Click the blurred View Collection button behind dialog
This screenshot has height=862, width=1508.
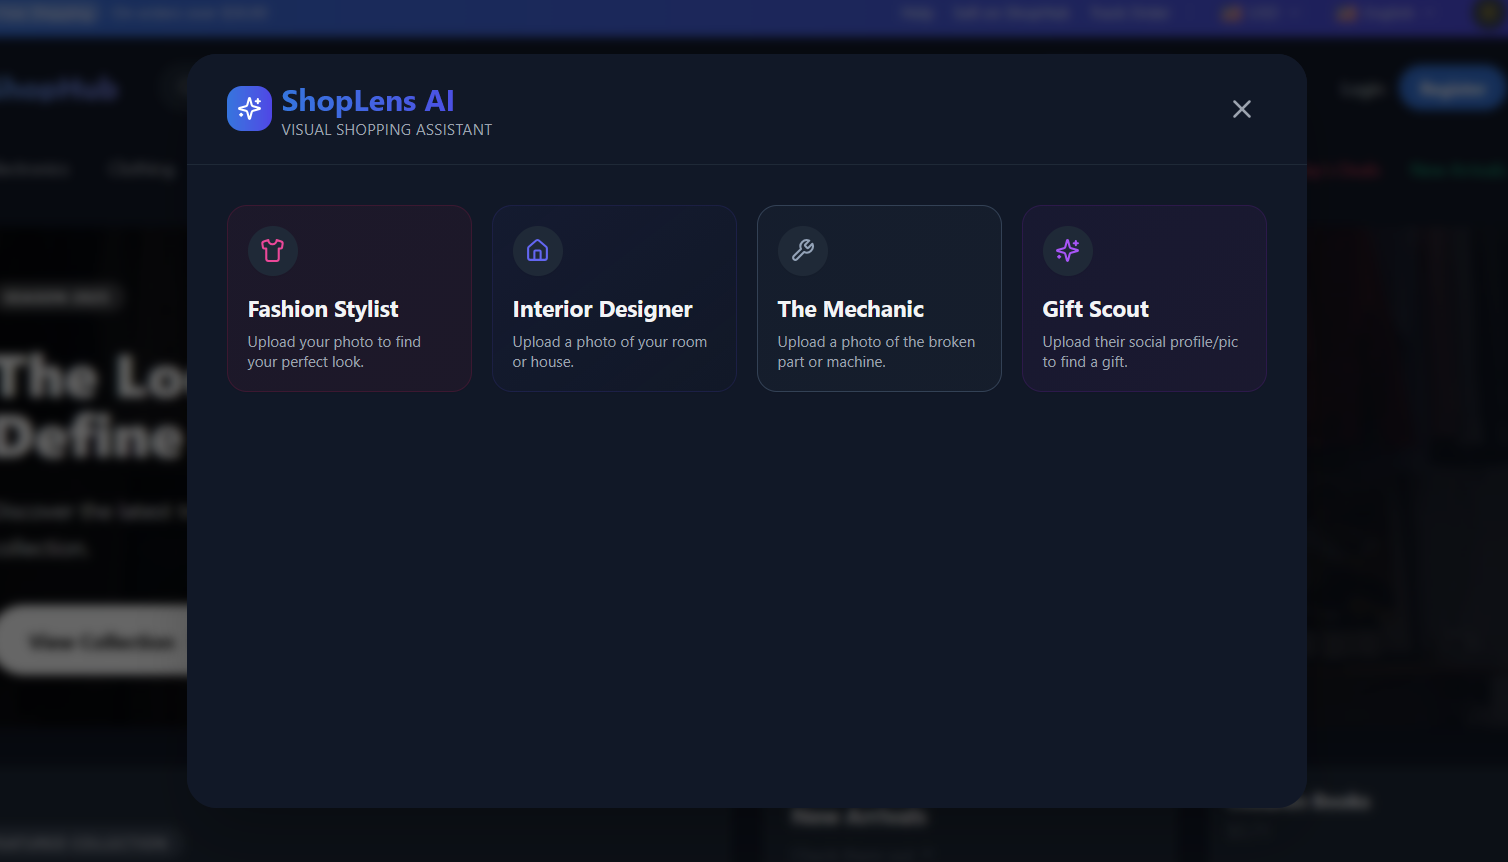95,640
